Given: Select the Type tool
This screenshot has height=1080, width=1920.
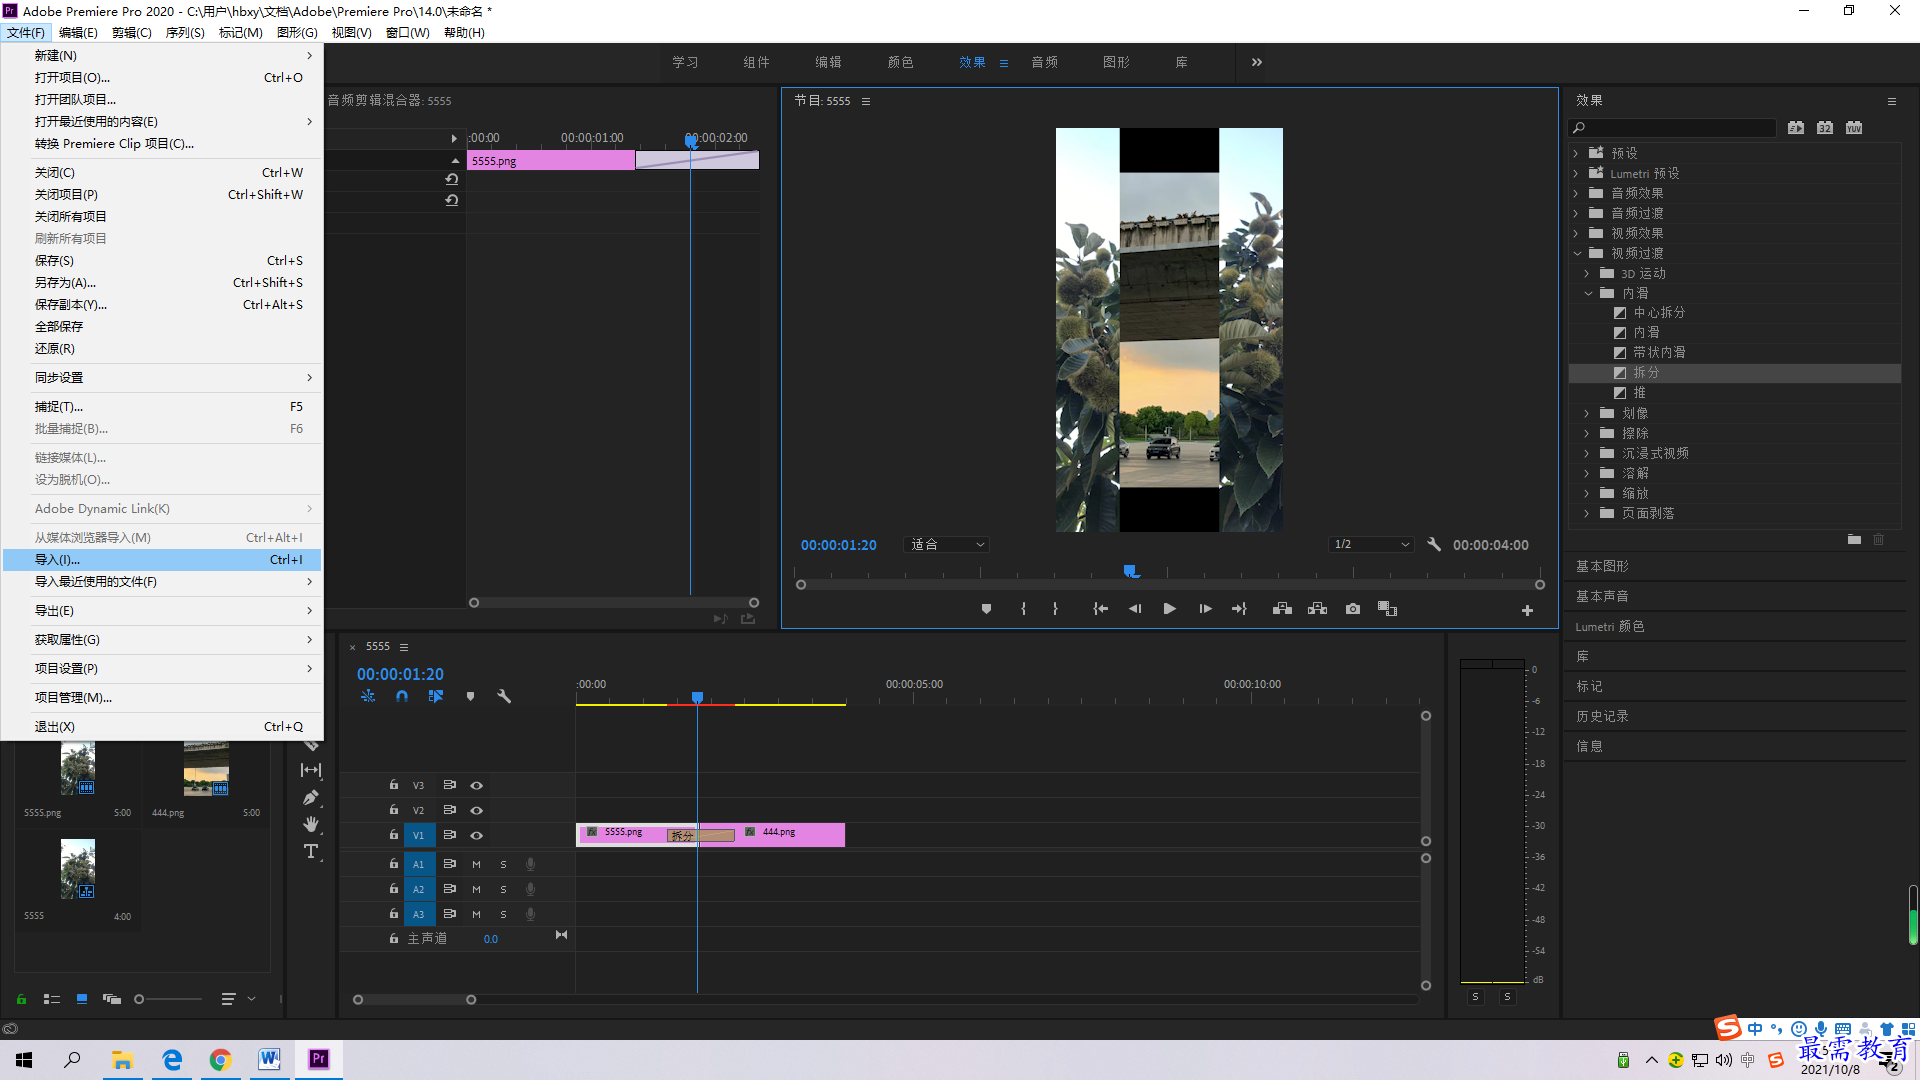Looking at the screenshot, I should [311, 852].
